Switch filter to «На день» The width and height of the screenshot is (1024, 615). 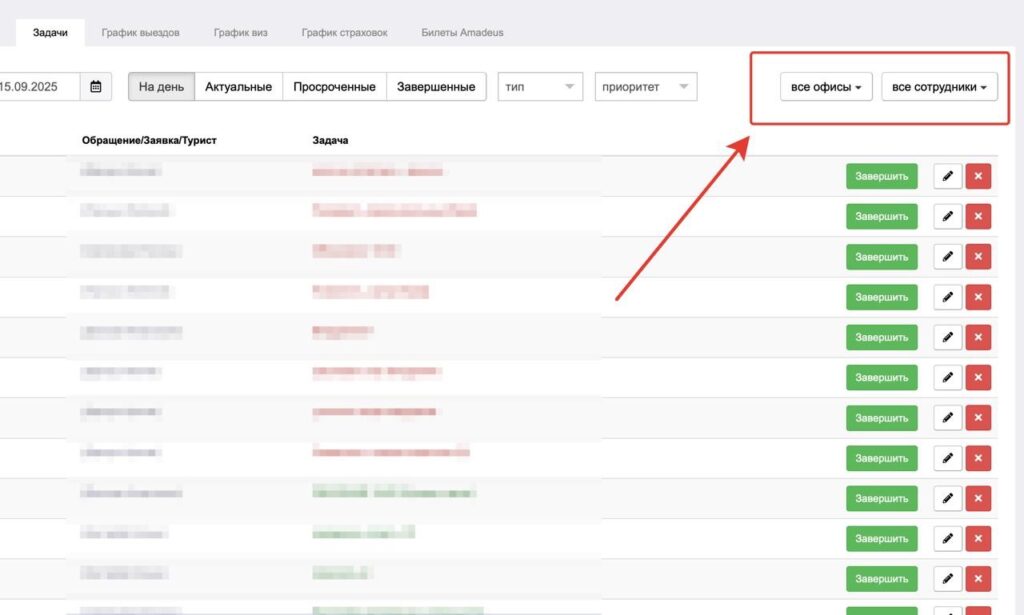click(161, 87)
